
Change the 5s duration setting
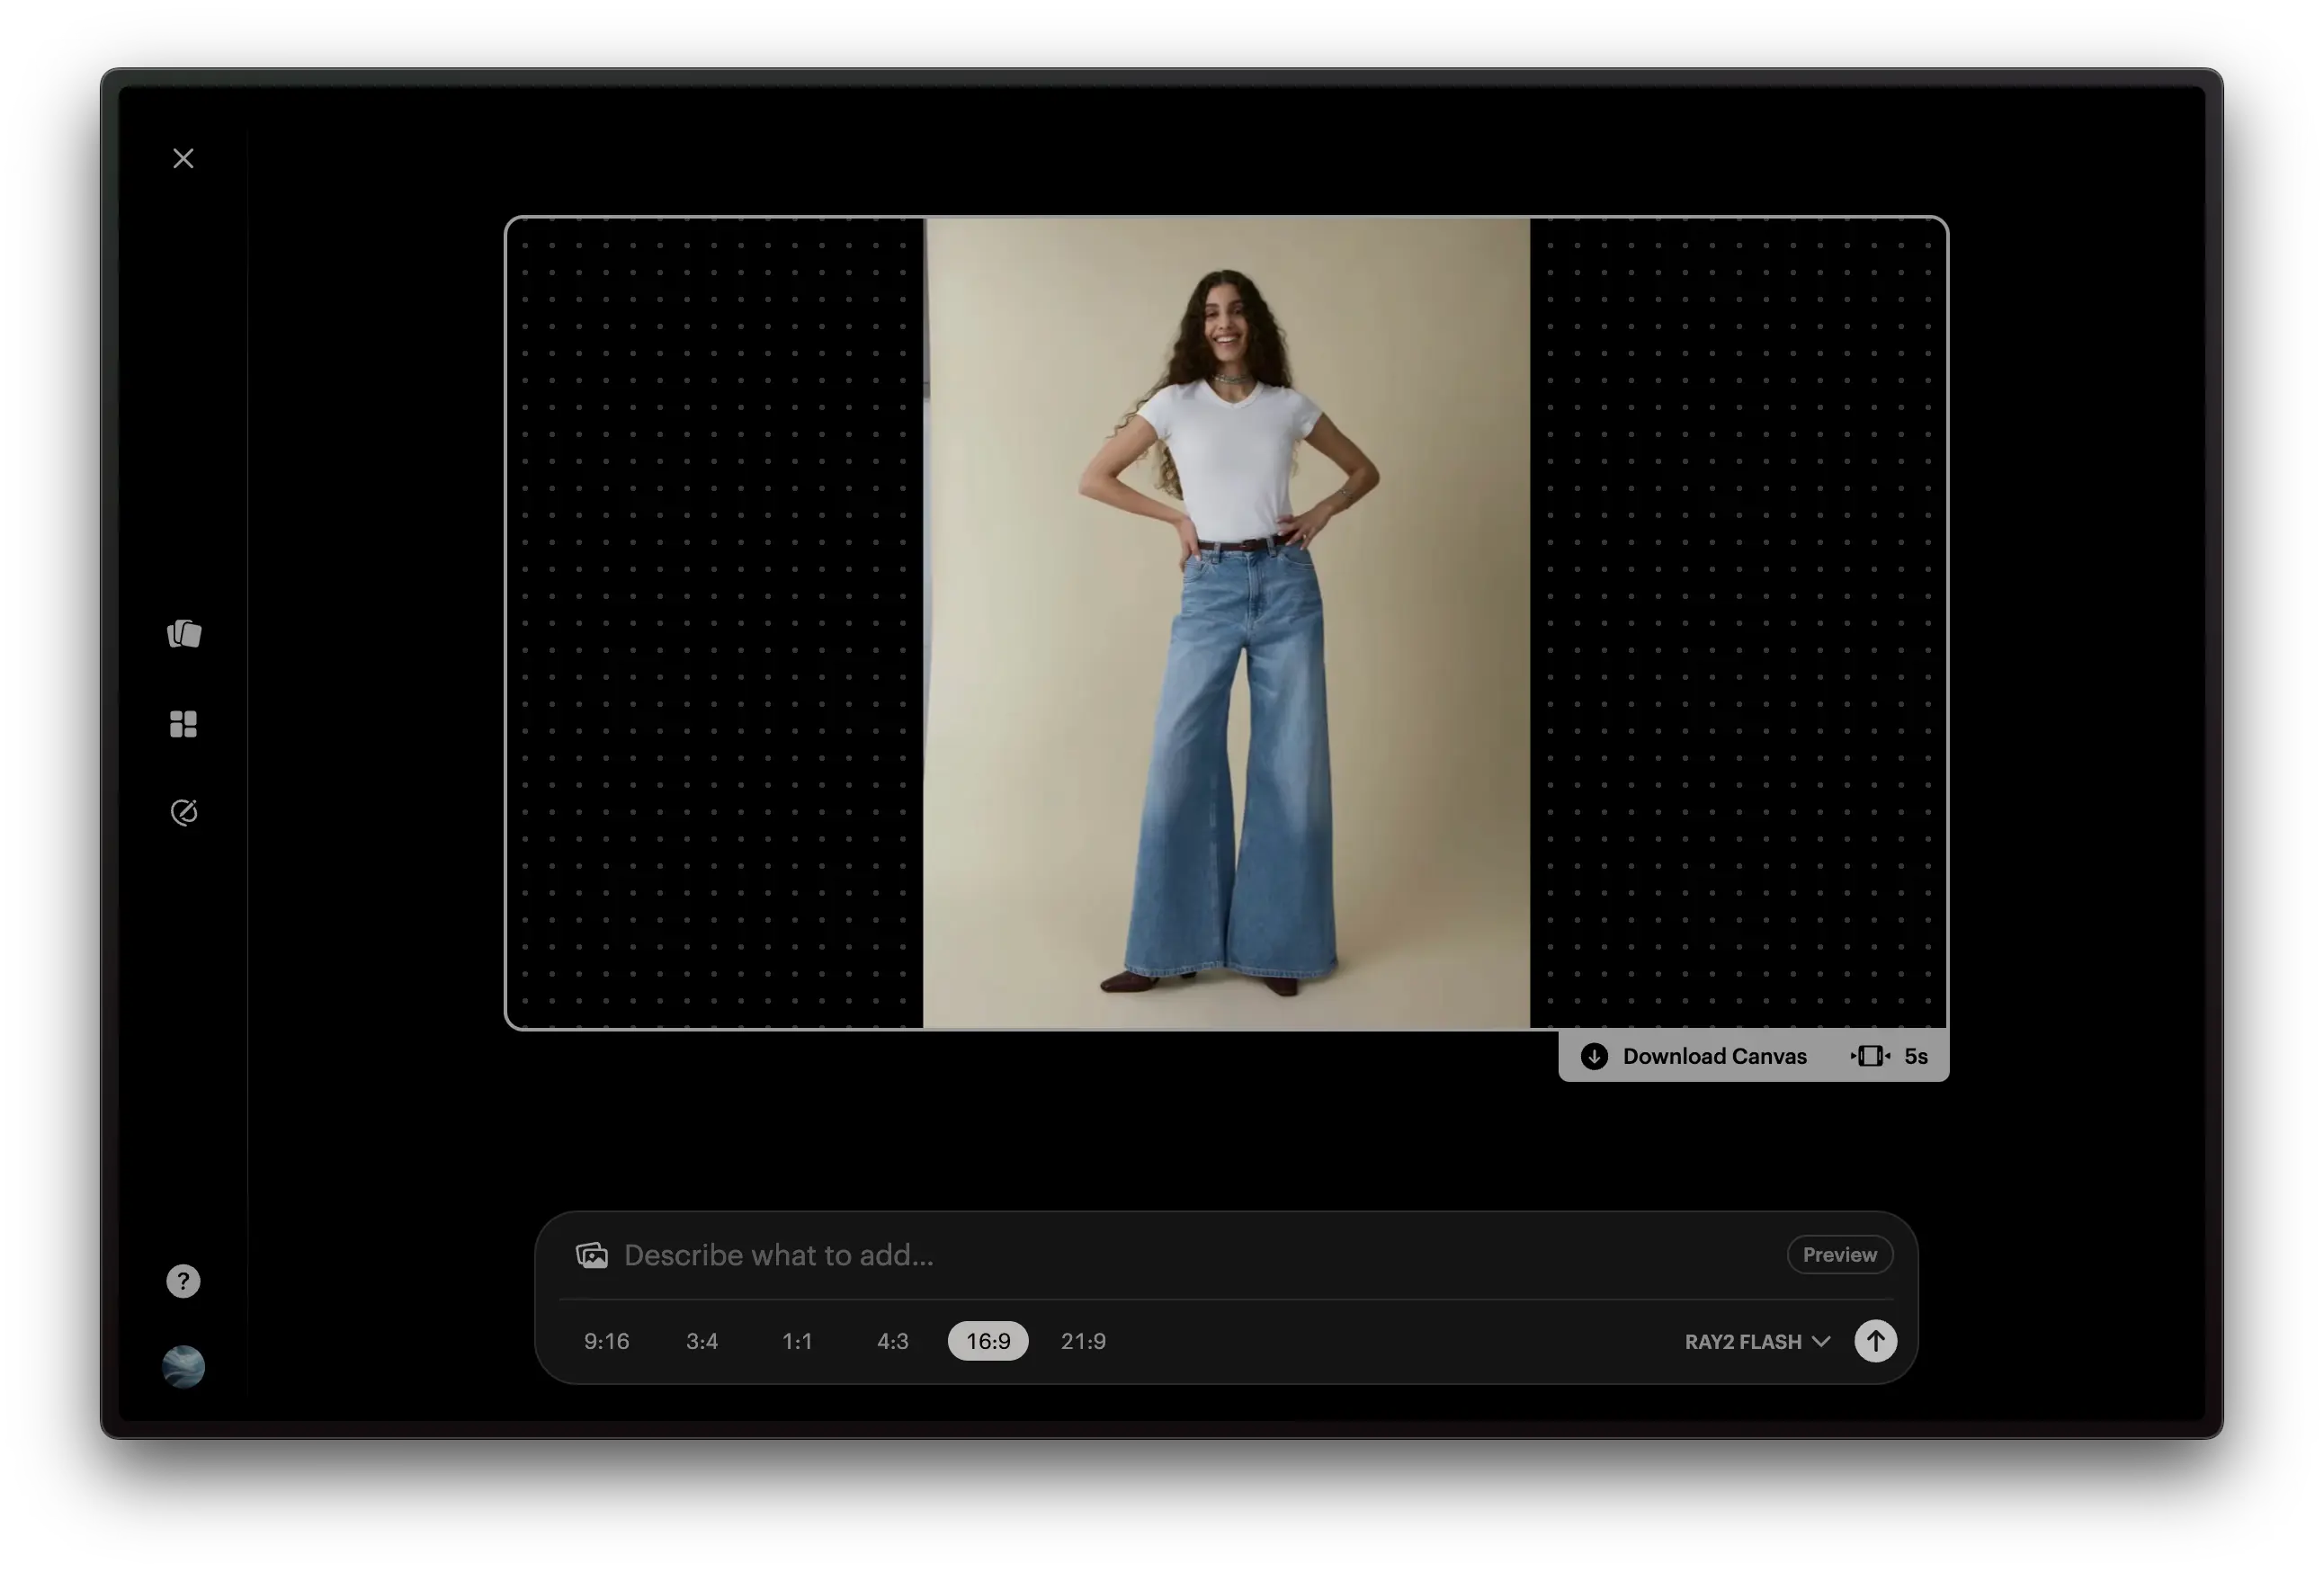[1890, 1056]
